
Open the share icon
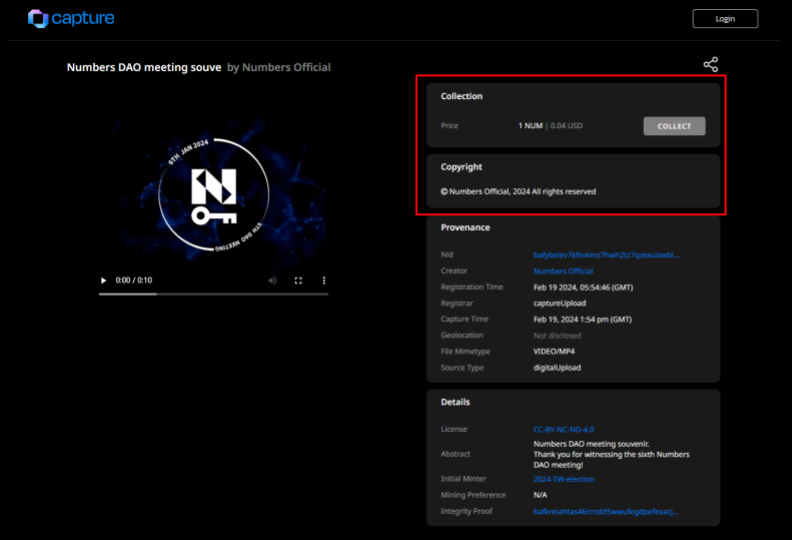pyautogui.click(x=711, y=65)
